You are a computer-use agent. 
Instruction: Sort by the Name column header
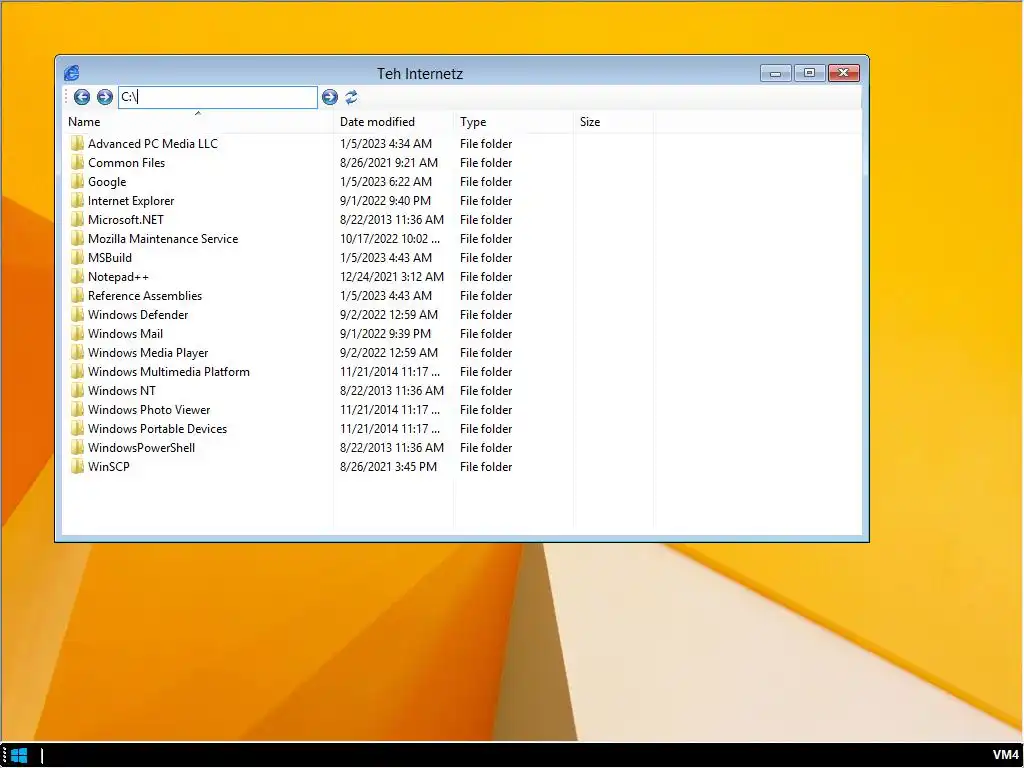coord(200,121)
